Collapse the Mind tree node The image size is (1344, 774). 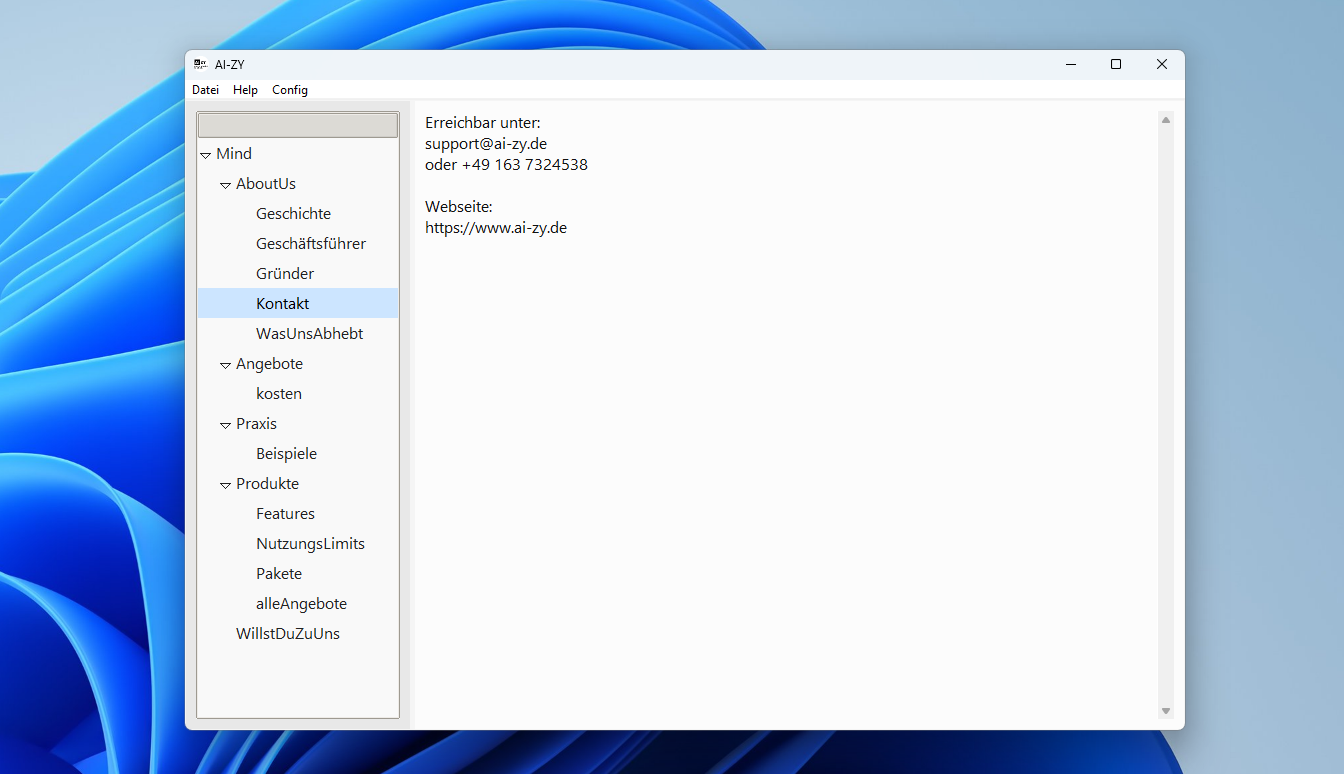[205, 155]
